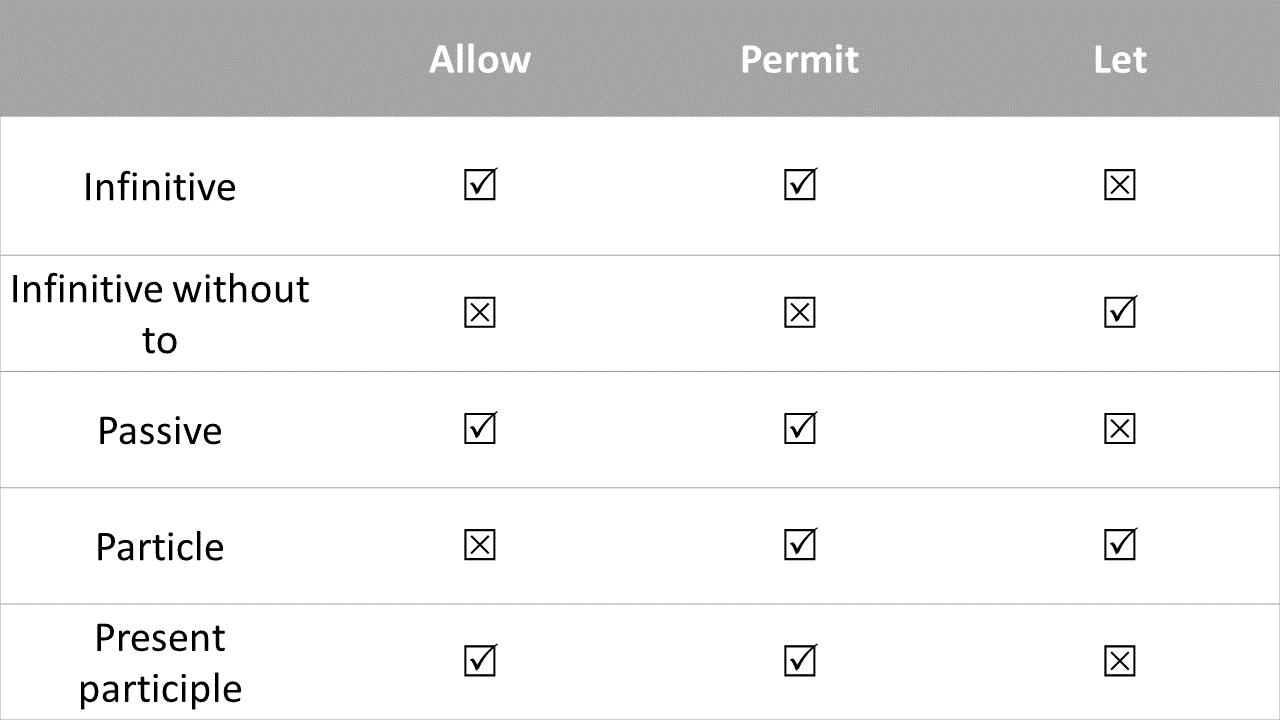Select the Permit column header
This screenshot has width=1280, height=720.
pos(800,60)
